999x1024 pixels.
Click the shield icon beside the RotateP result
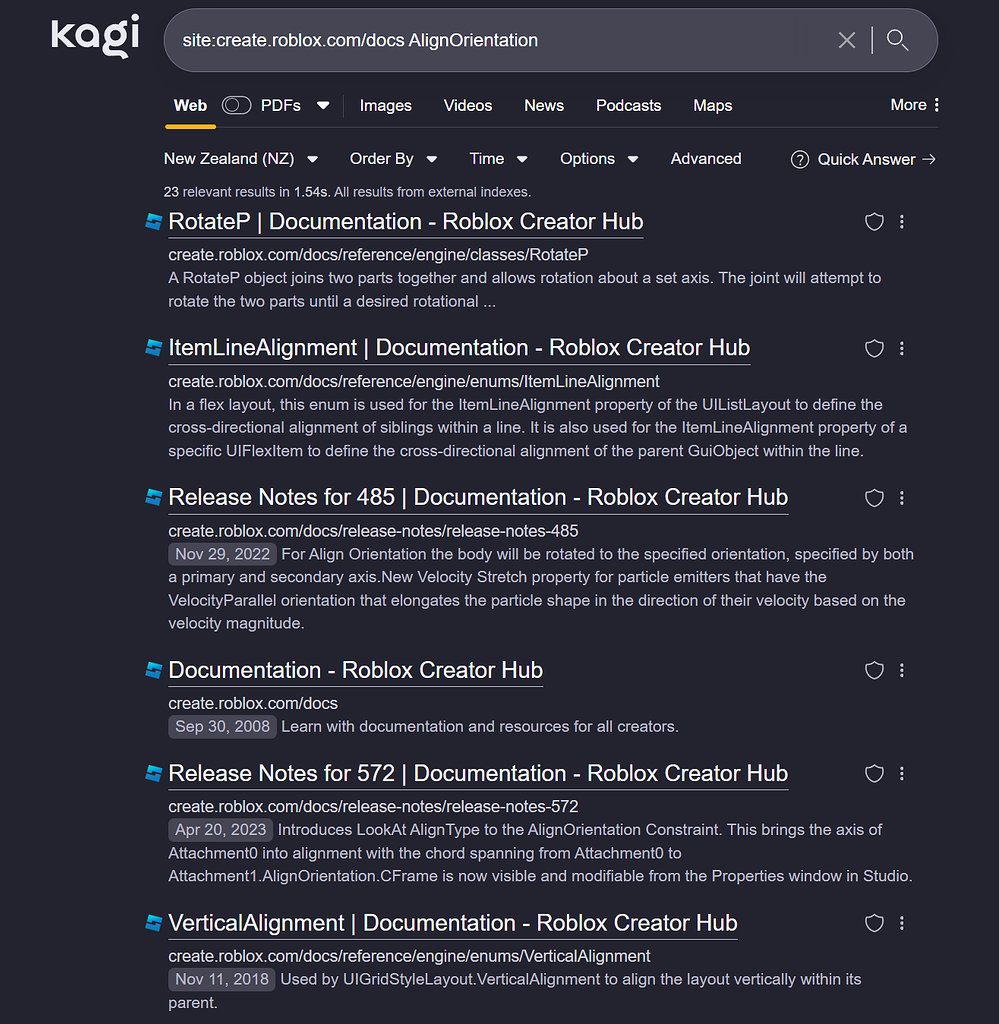[874, 222]
